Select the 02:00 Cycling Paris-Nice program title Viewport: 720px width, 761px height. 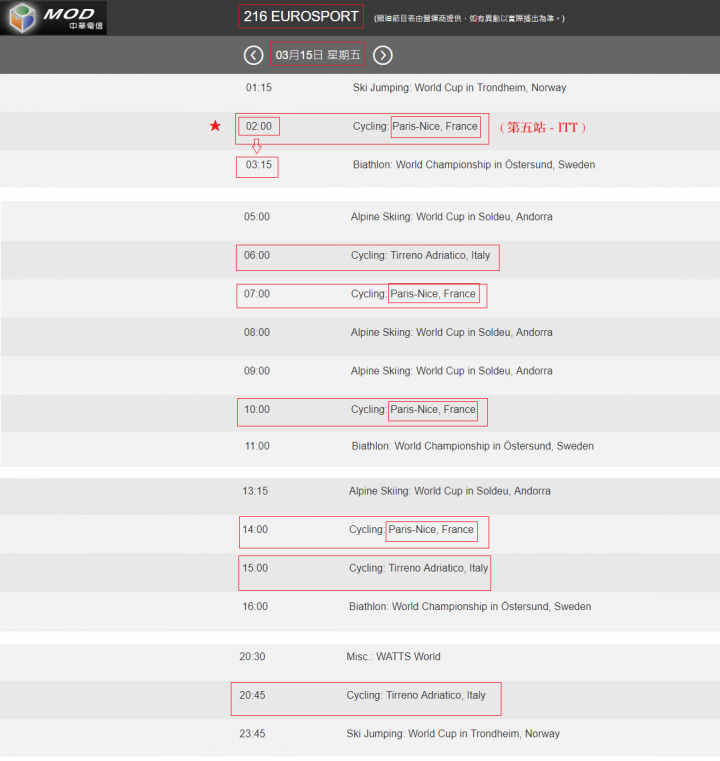tap(415, 126)
